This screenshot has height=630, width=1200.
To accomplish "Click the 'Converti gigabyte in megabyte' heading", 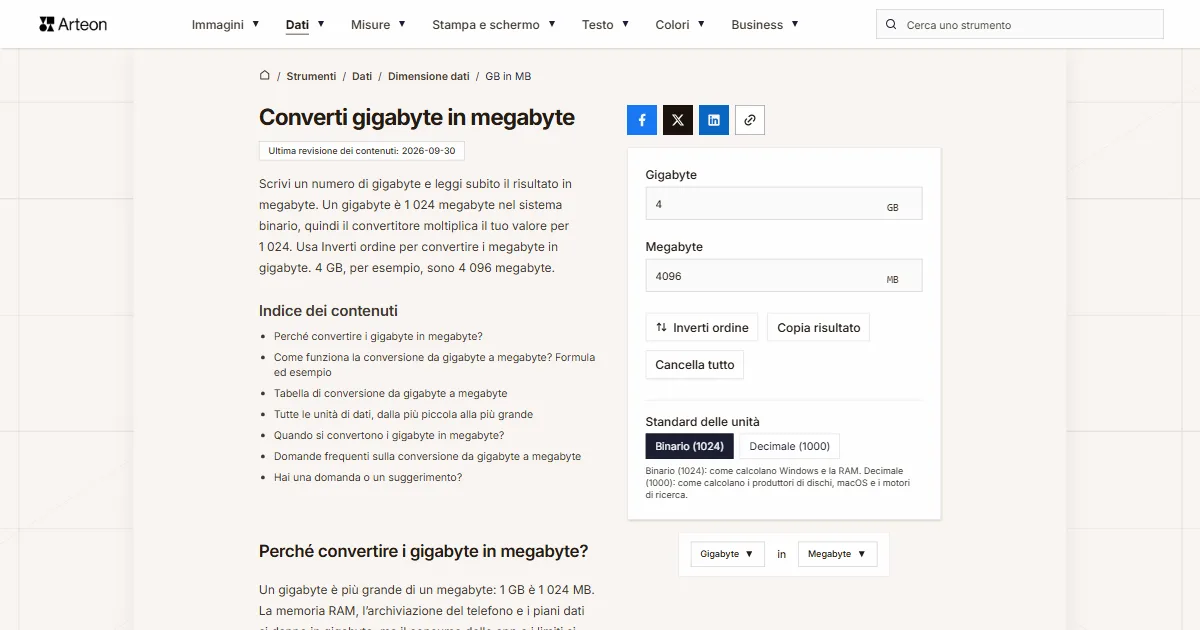I will tap(417, 117).
